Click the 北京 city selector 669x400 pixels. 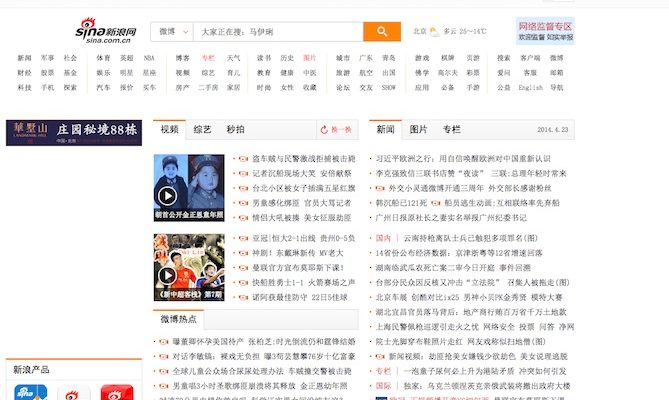coord(419,31)
